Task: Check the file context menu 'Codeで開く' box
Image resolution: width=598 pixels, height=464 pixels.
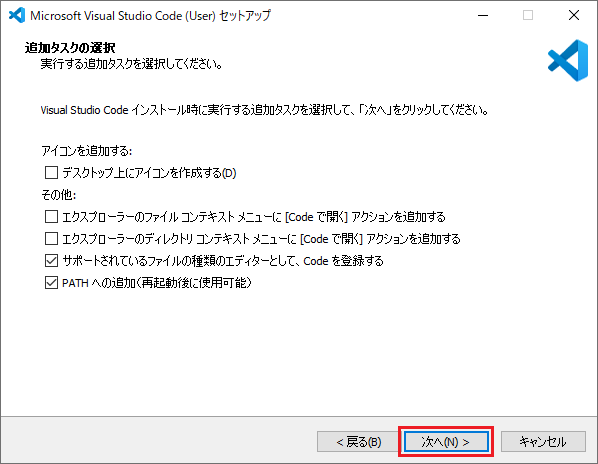Action: (51, 217)
